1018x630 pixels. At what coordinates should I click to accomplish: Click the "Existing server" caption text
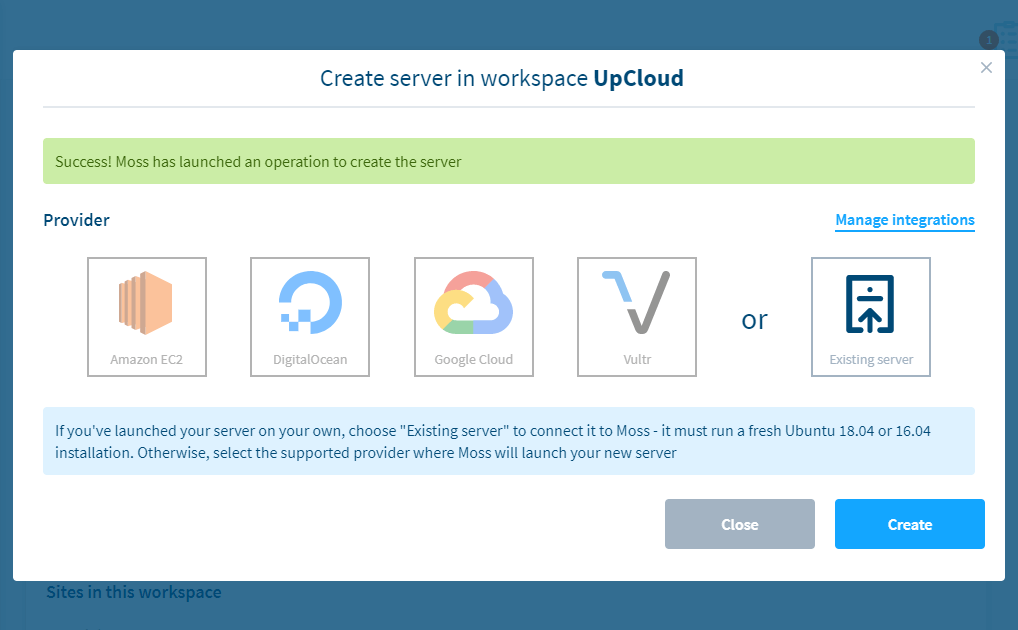[870, 359]
